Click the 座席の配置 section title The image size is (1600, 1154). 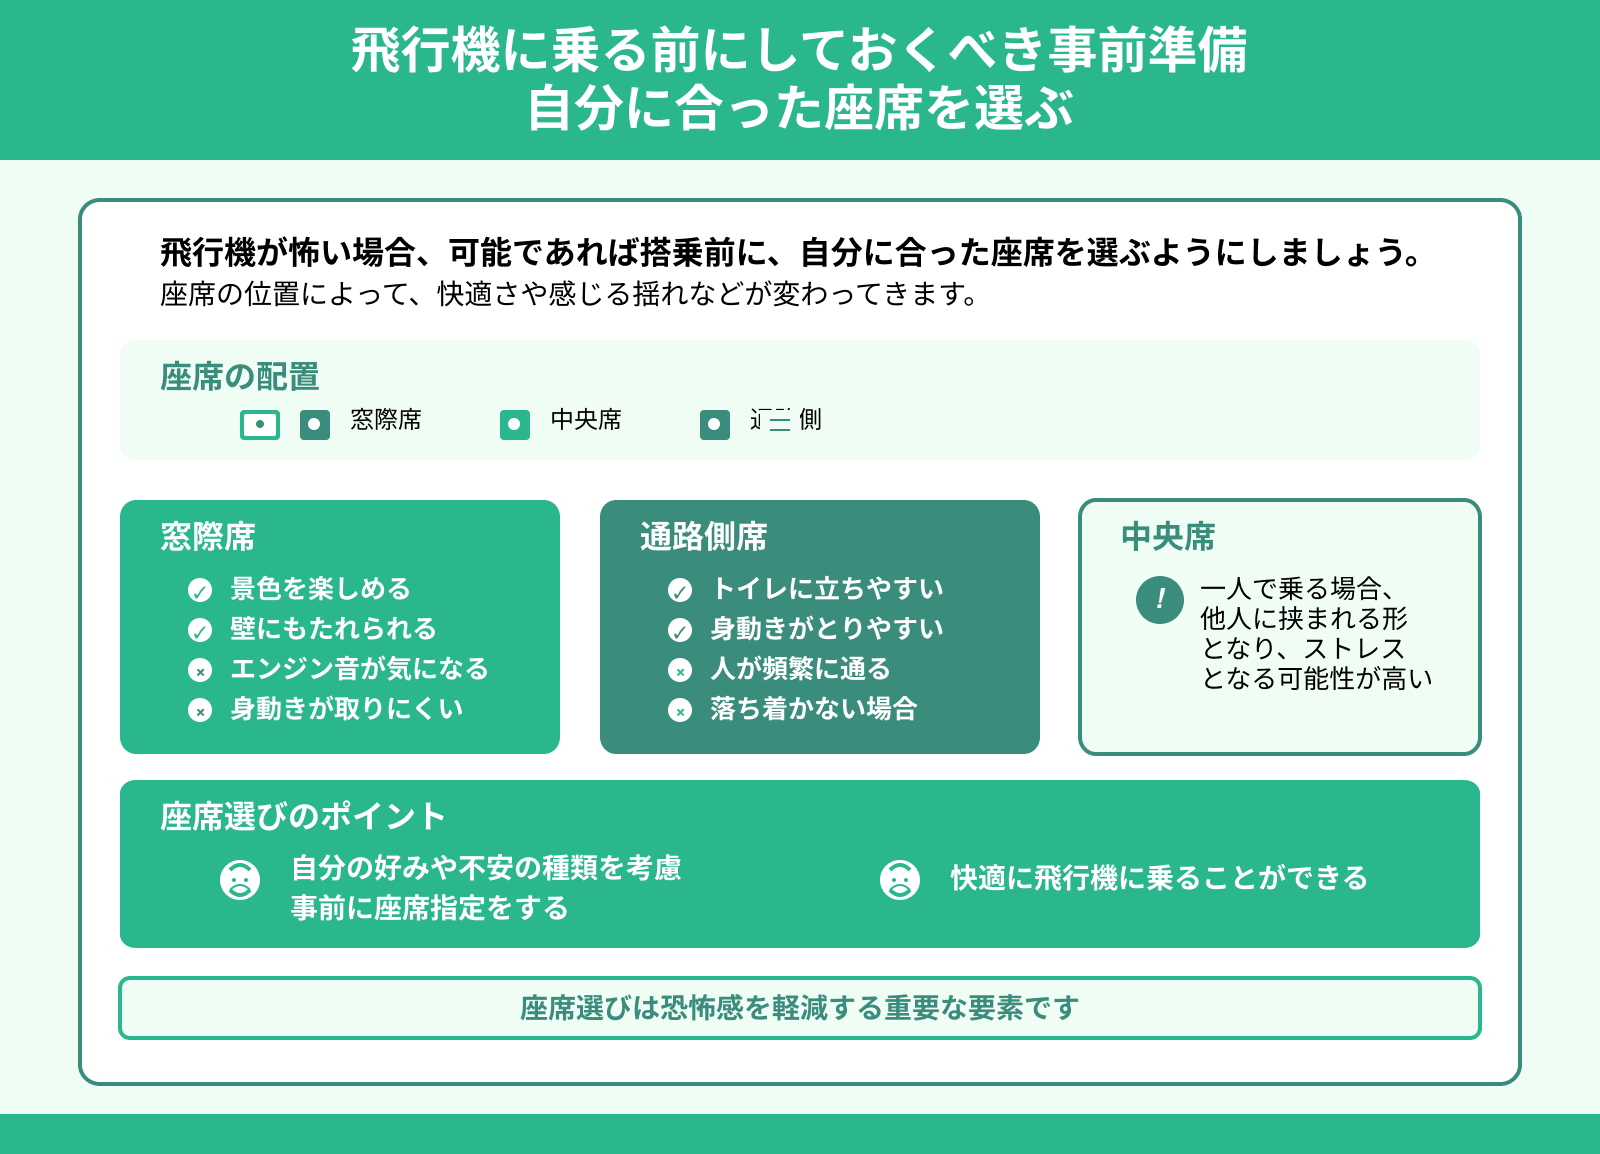coord(240,377)
